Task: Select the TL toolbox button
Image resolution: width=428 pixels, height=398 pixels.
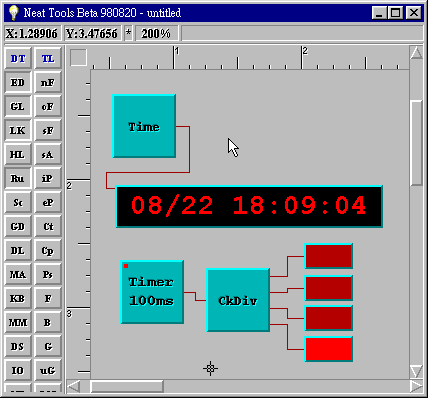Action: click(x=48, y=59)
